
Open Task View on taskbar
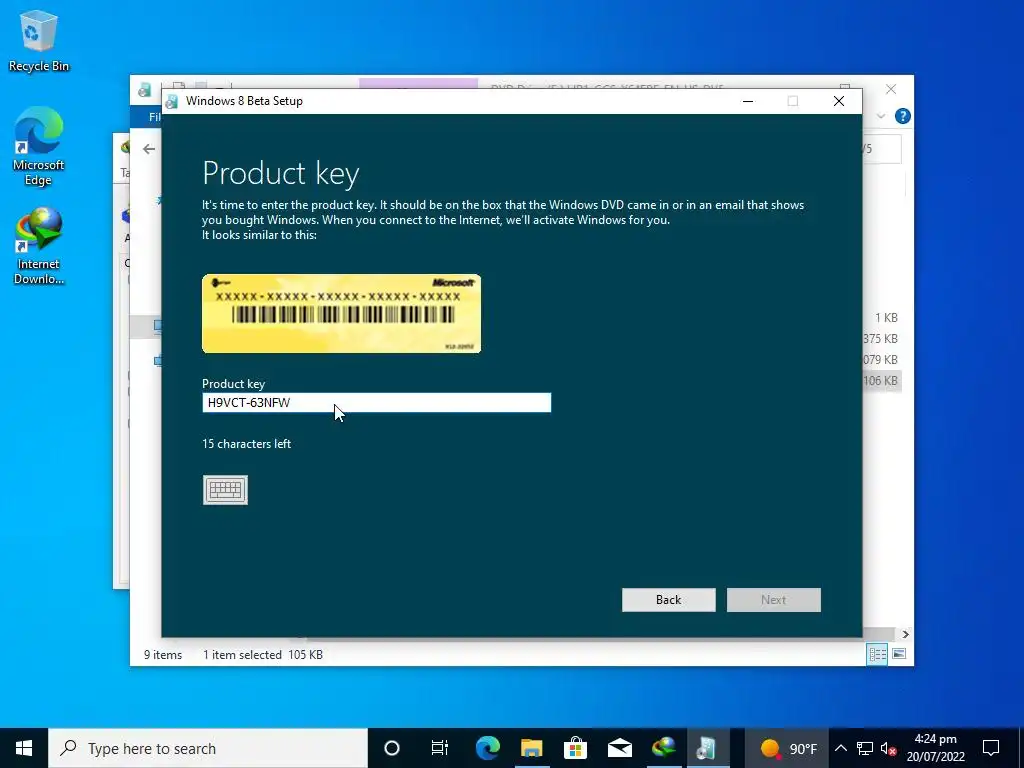(x=440, y=748)
